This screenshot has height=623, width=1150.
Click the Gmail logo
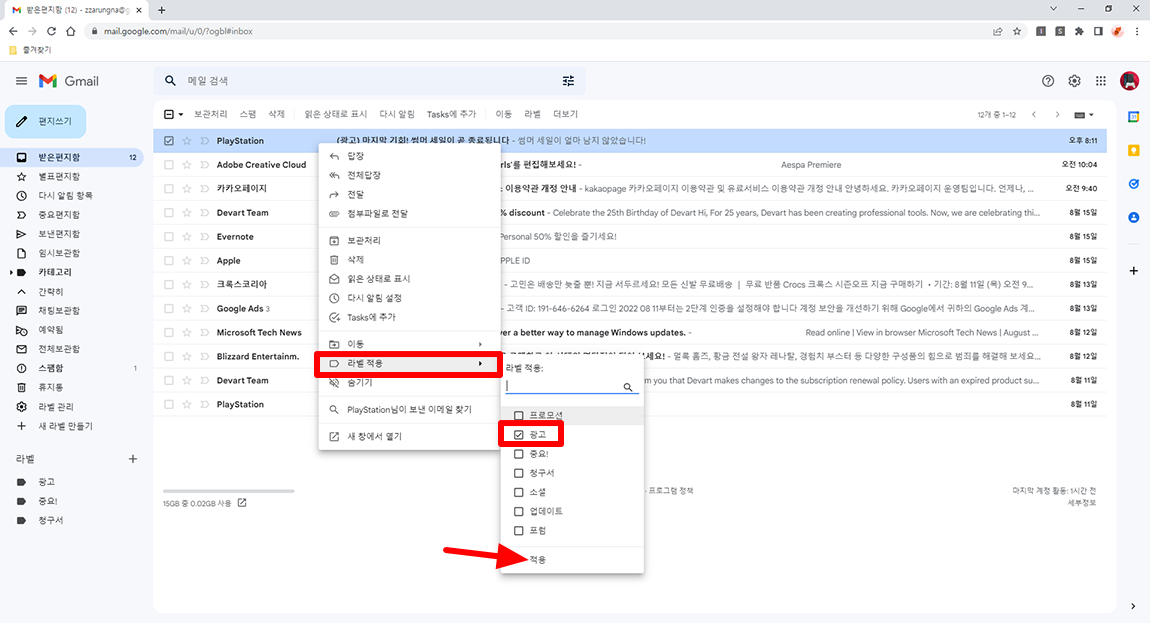(68, 81)
